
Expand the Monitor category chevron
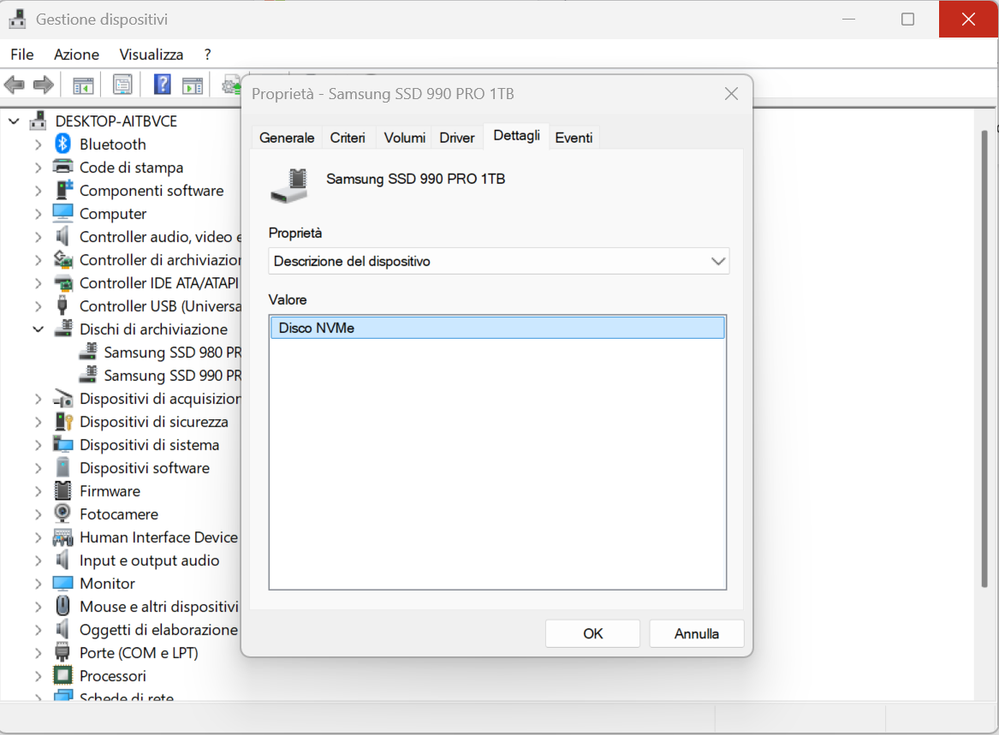point(38,583)
